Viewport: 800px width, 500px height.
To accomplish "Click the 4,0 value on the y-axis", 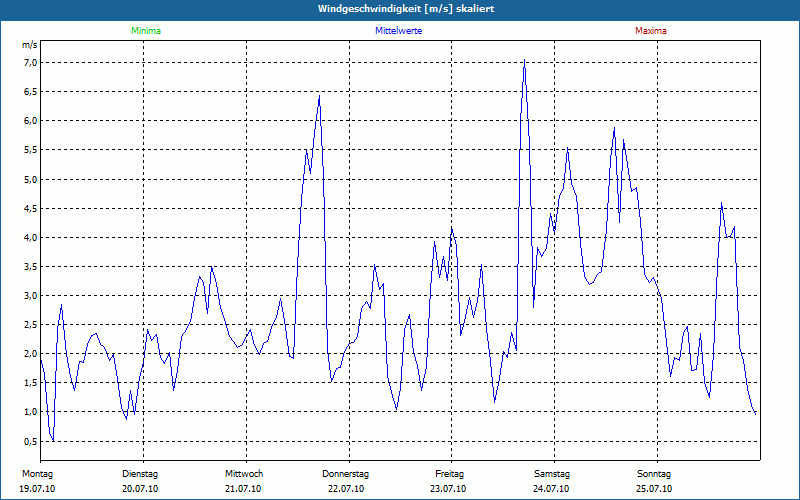I will tap(31, 238).
